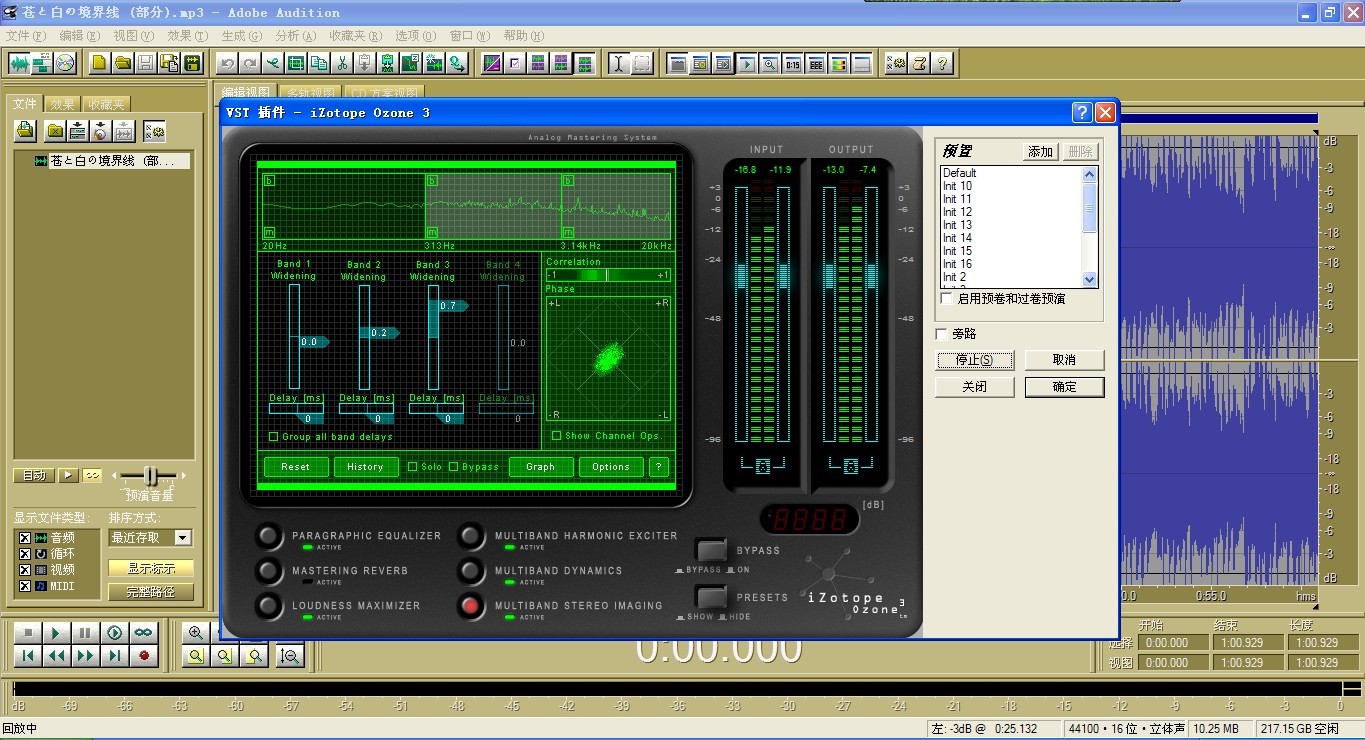The image size is (1365, 740).
Task: Select the marquee selection tool
Action: [x=642, y=63]
